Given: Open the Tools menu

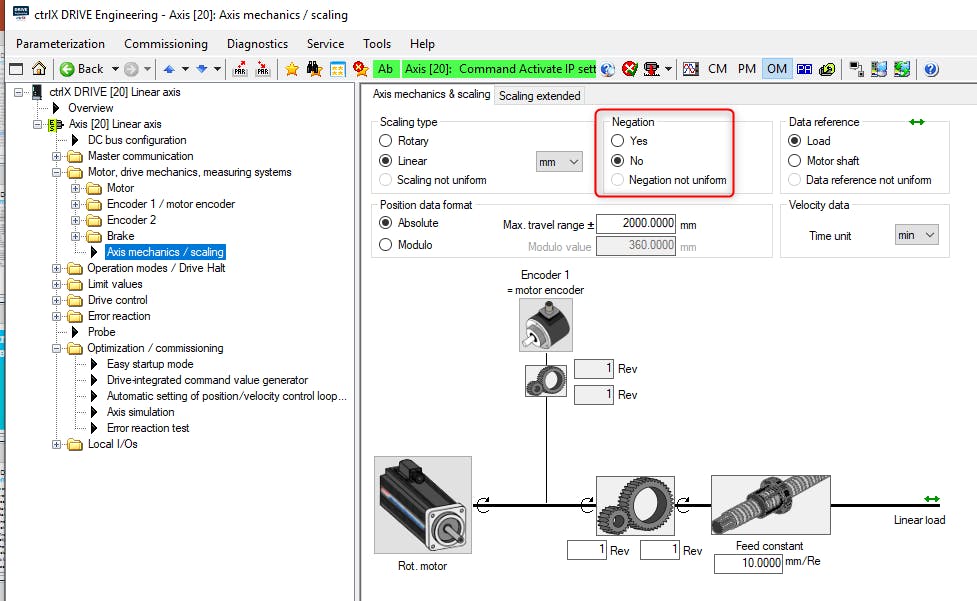Looking at the screenshot, I should (x=377, y=44).
